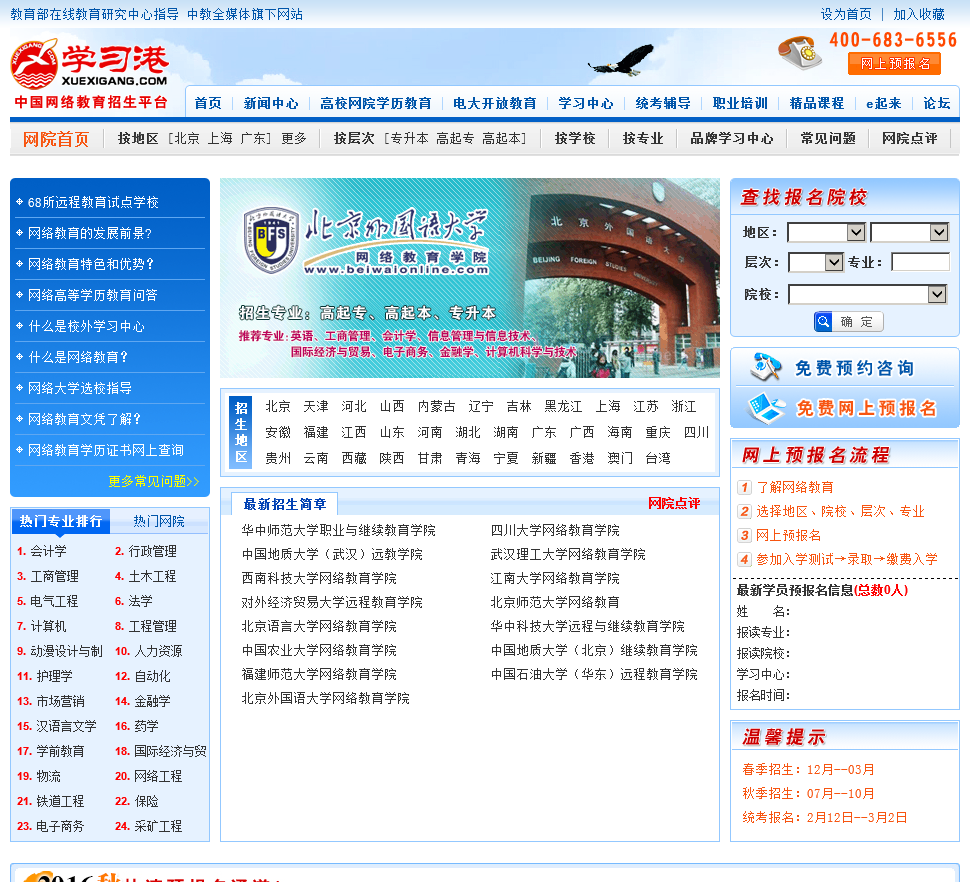Click the 专业 input field
This screenshot has width=970, height=882.
[920, 262]
